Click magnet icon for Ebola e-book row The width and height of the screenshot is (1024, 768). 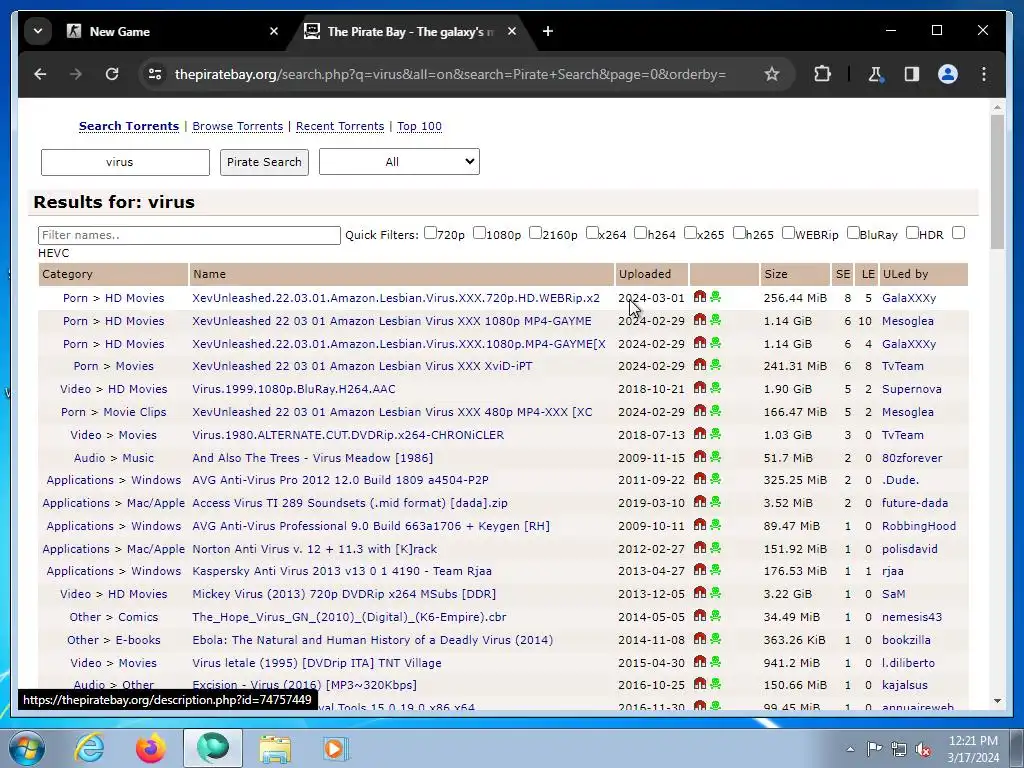(699, 639)
